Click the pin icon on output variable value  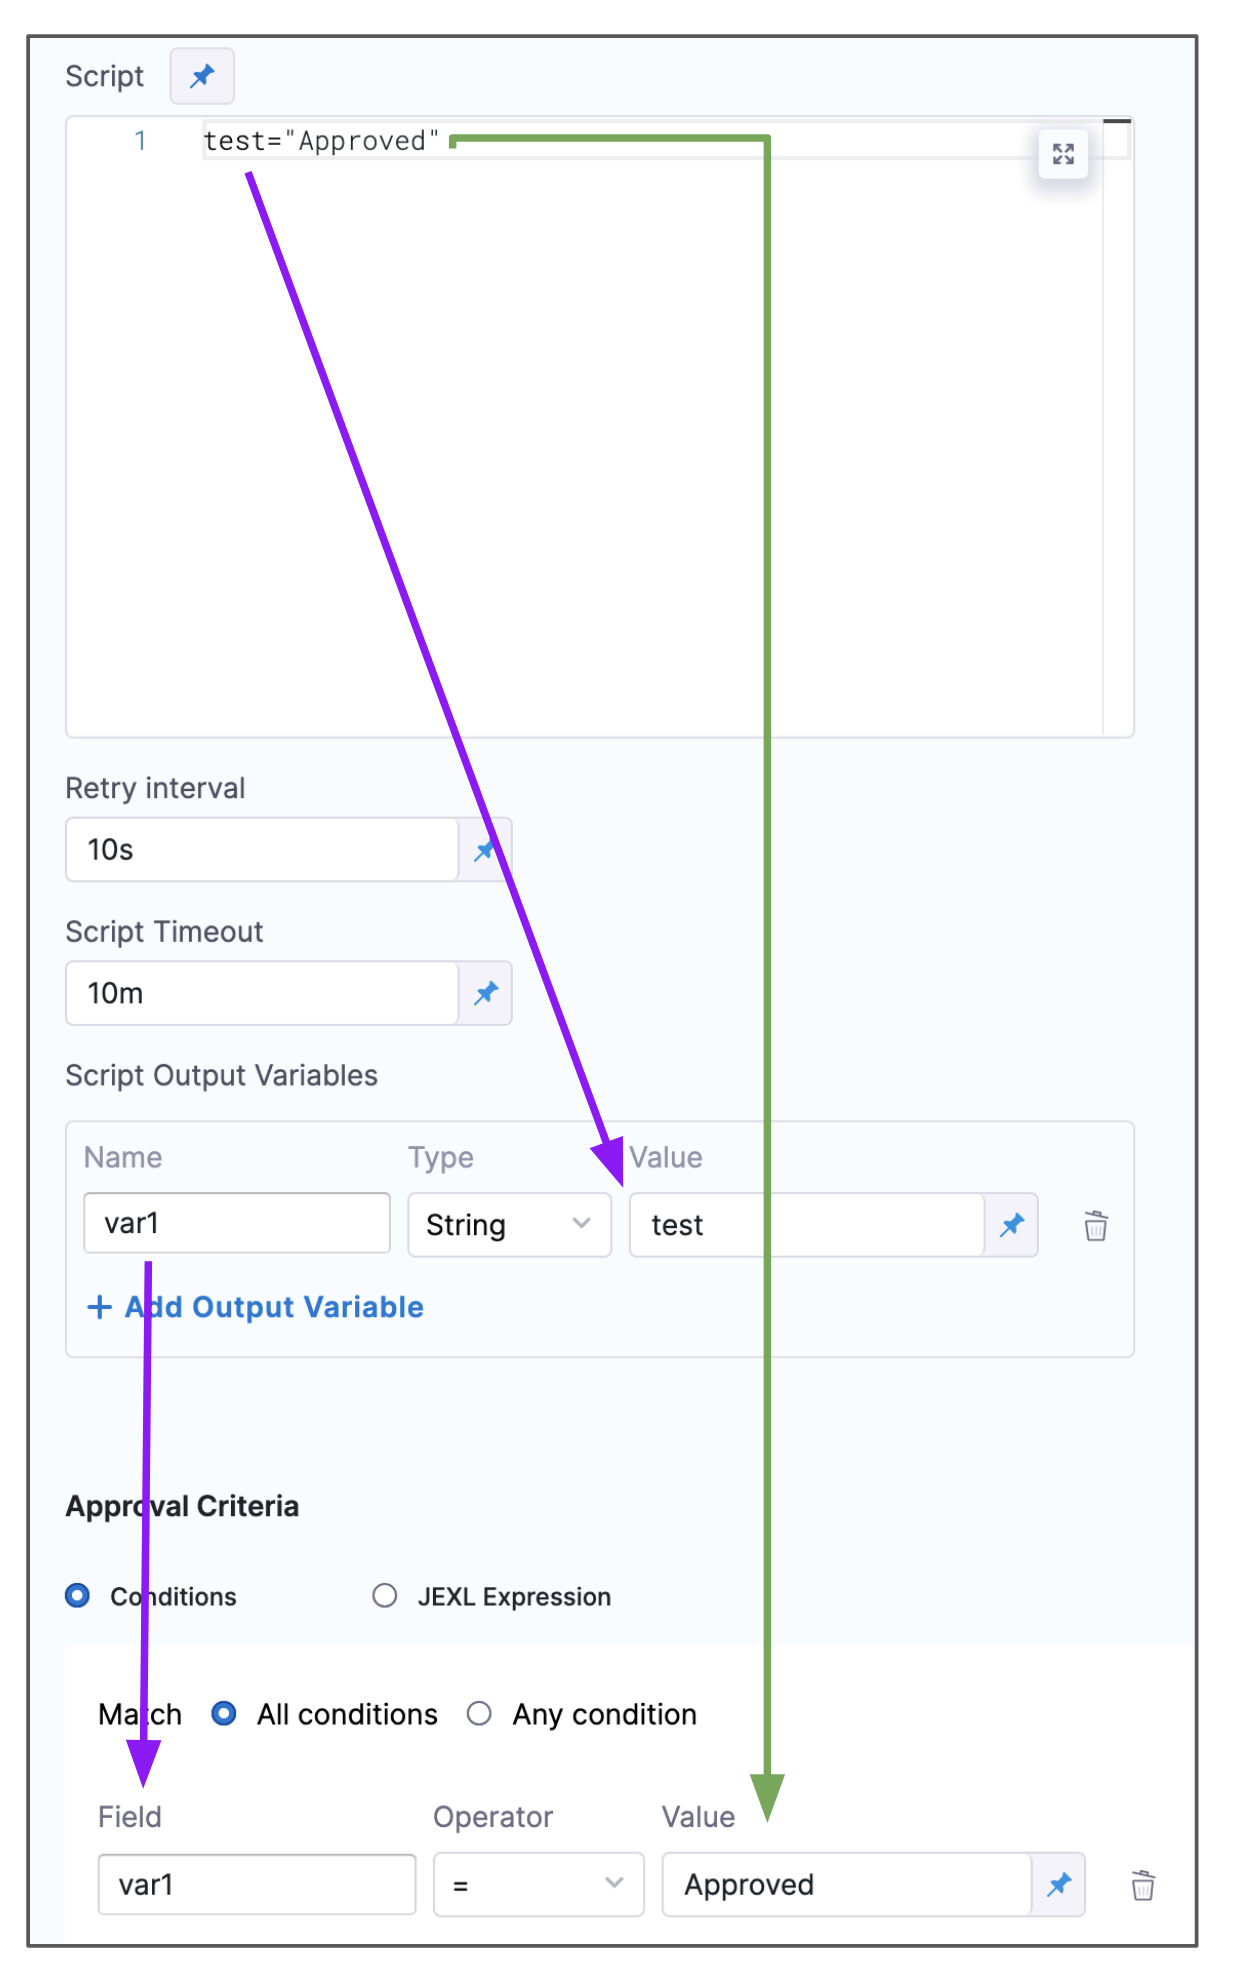click(x=1011, y=1225)
